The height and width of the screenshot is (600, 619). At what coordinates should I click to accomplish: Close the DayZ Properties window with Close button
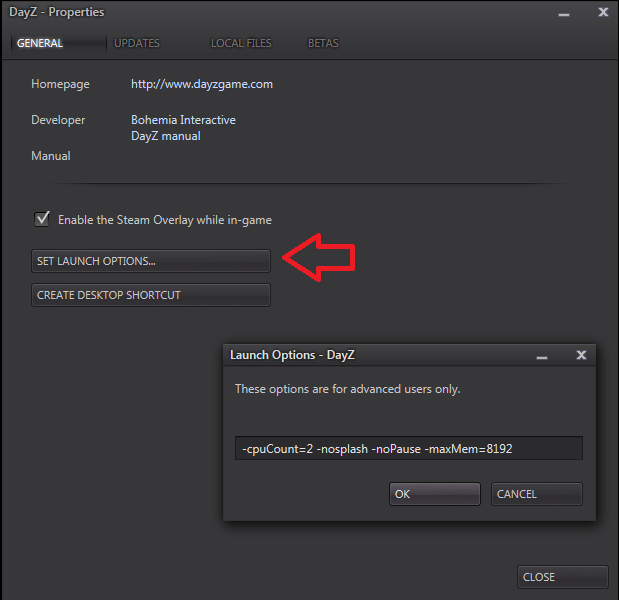pos(563,577)
